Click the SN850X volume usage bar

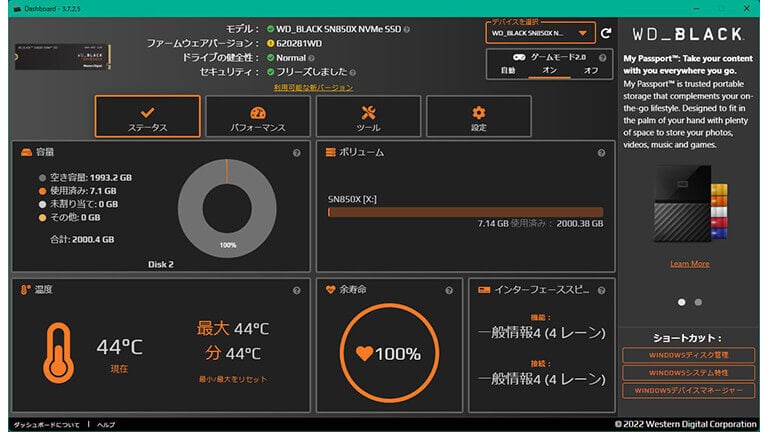point(465,211)
